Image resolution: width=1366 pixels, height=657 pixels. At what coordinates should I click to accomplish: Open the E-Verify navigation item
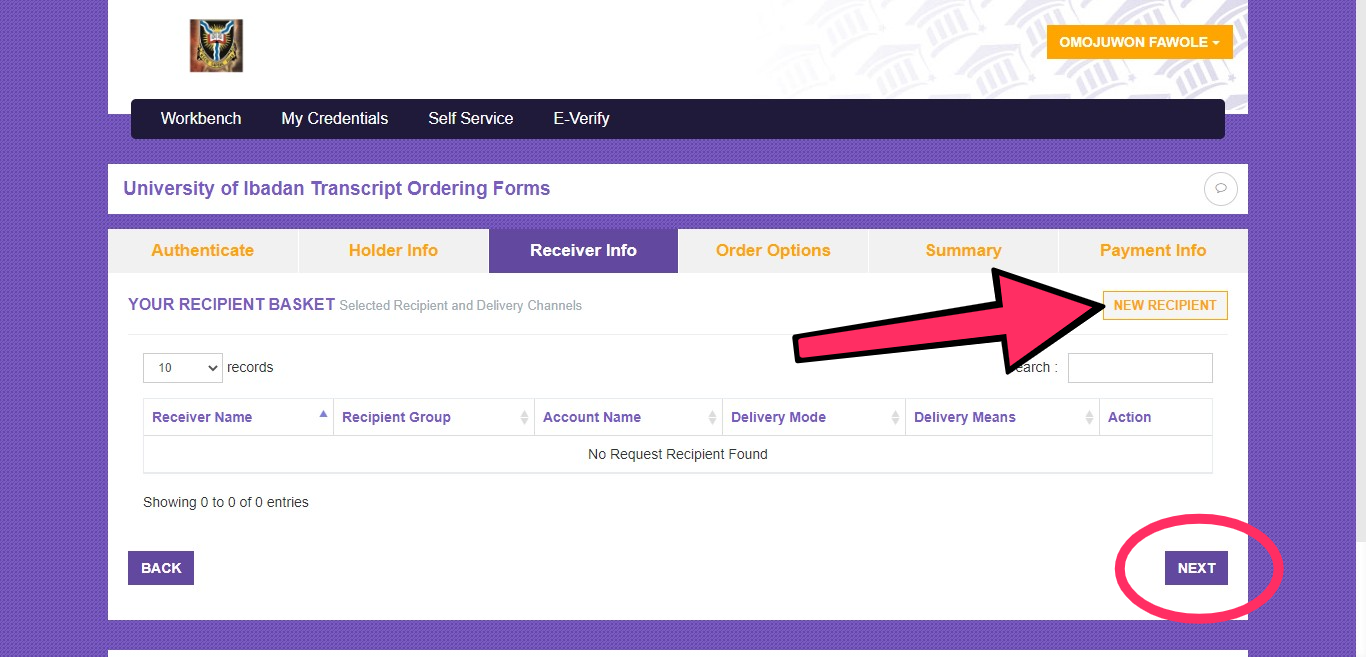(x=581, y=118)
